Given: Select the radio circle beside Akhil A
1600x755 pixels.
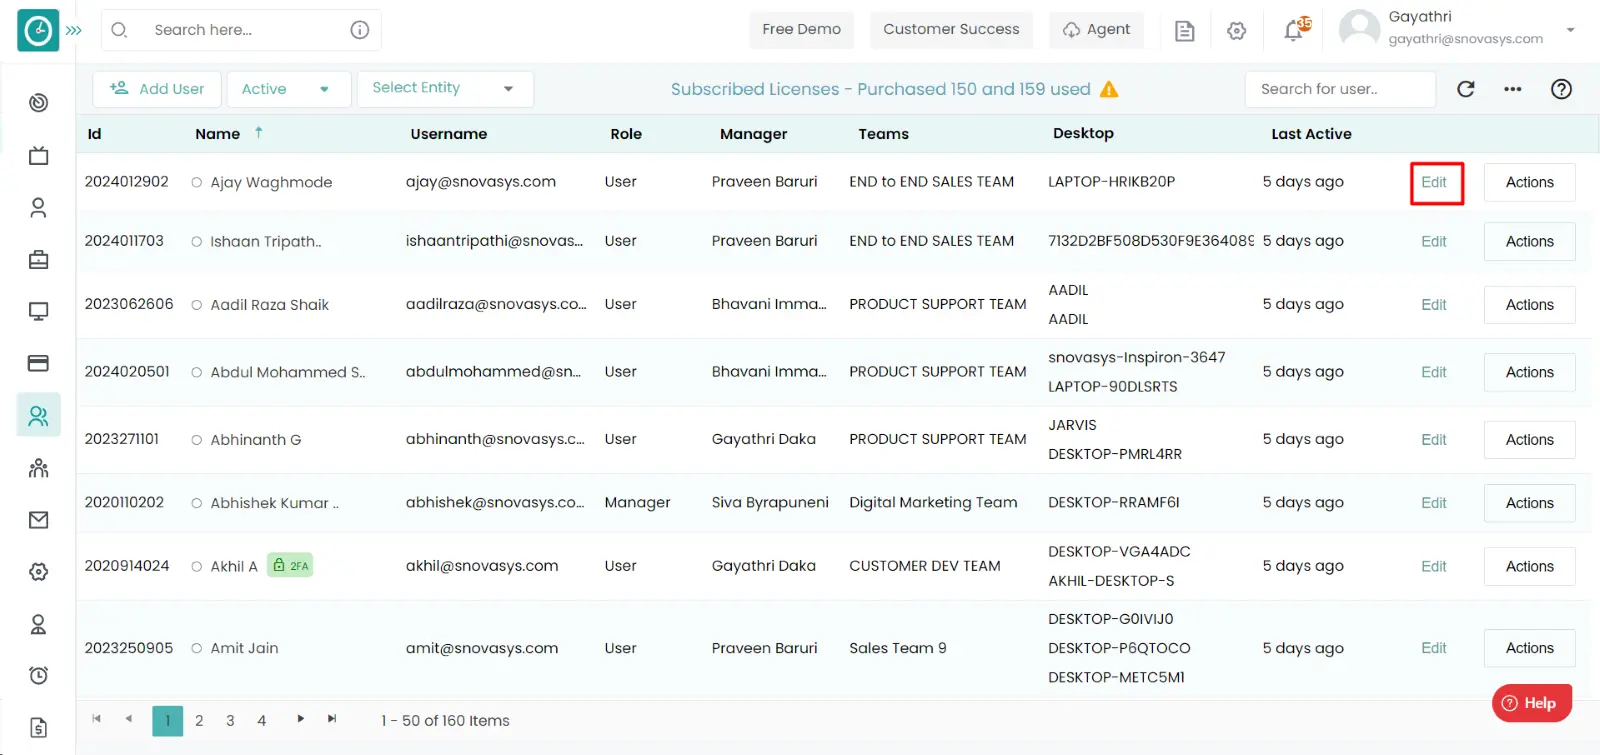Looking at the screenshot, I should 197,566.
